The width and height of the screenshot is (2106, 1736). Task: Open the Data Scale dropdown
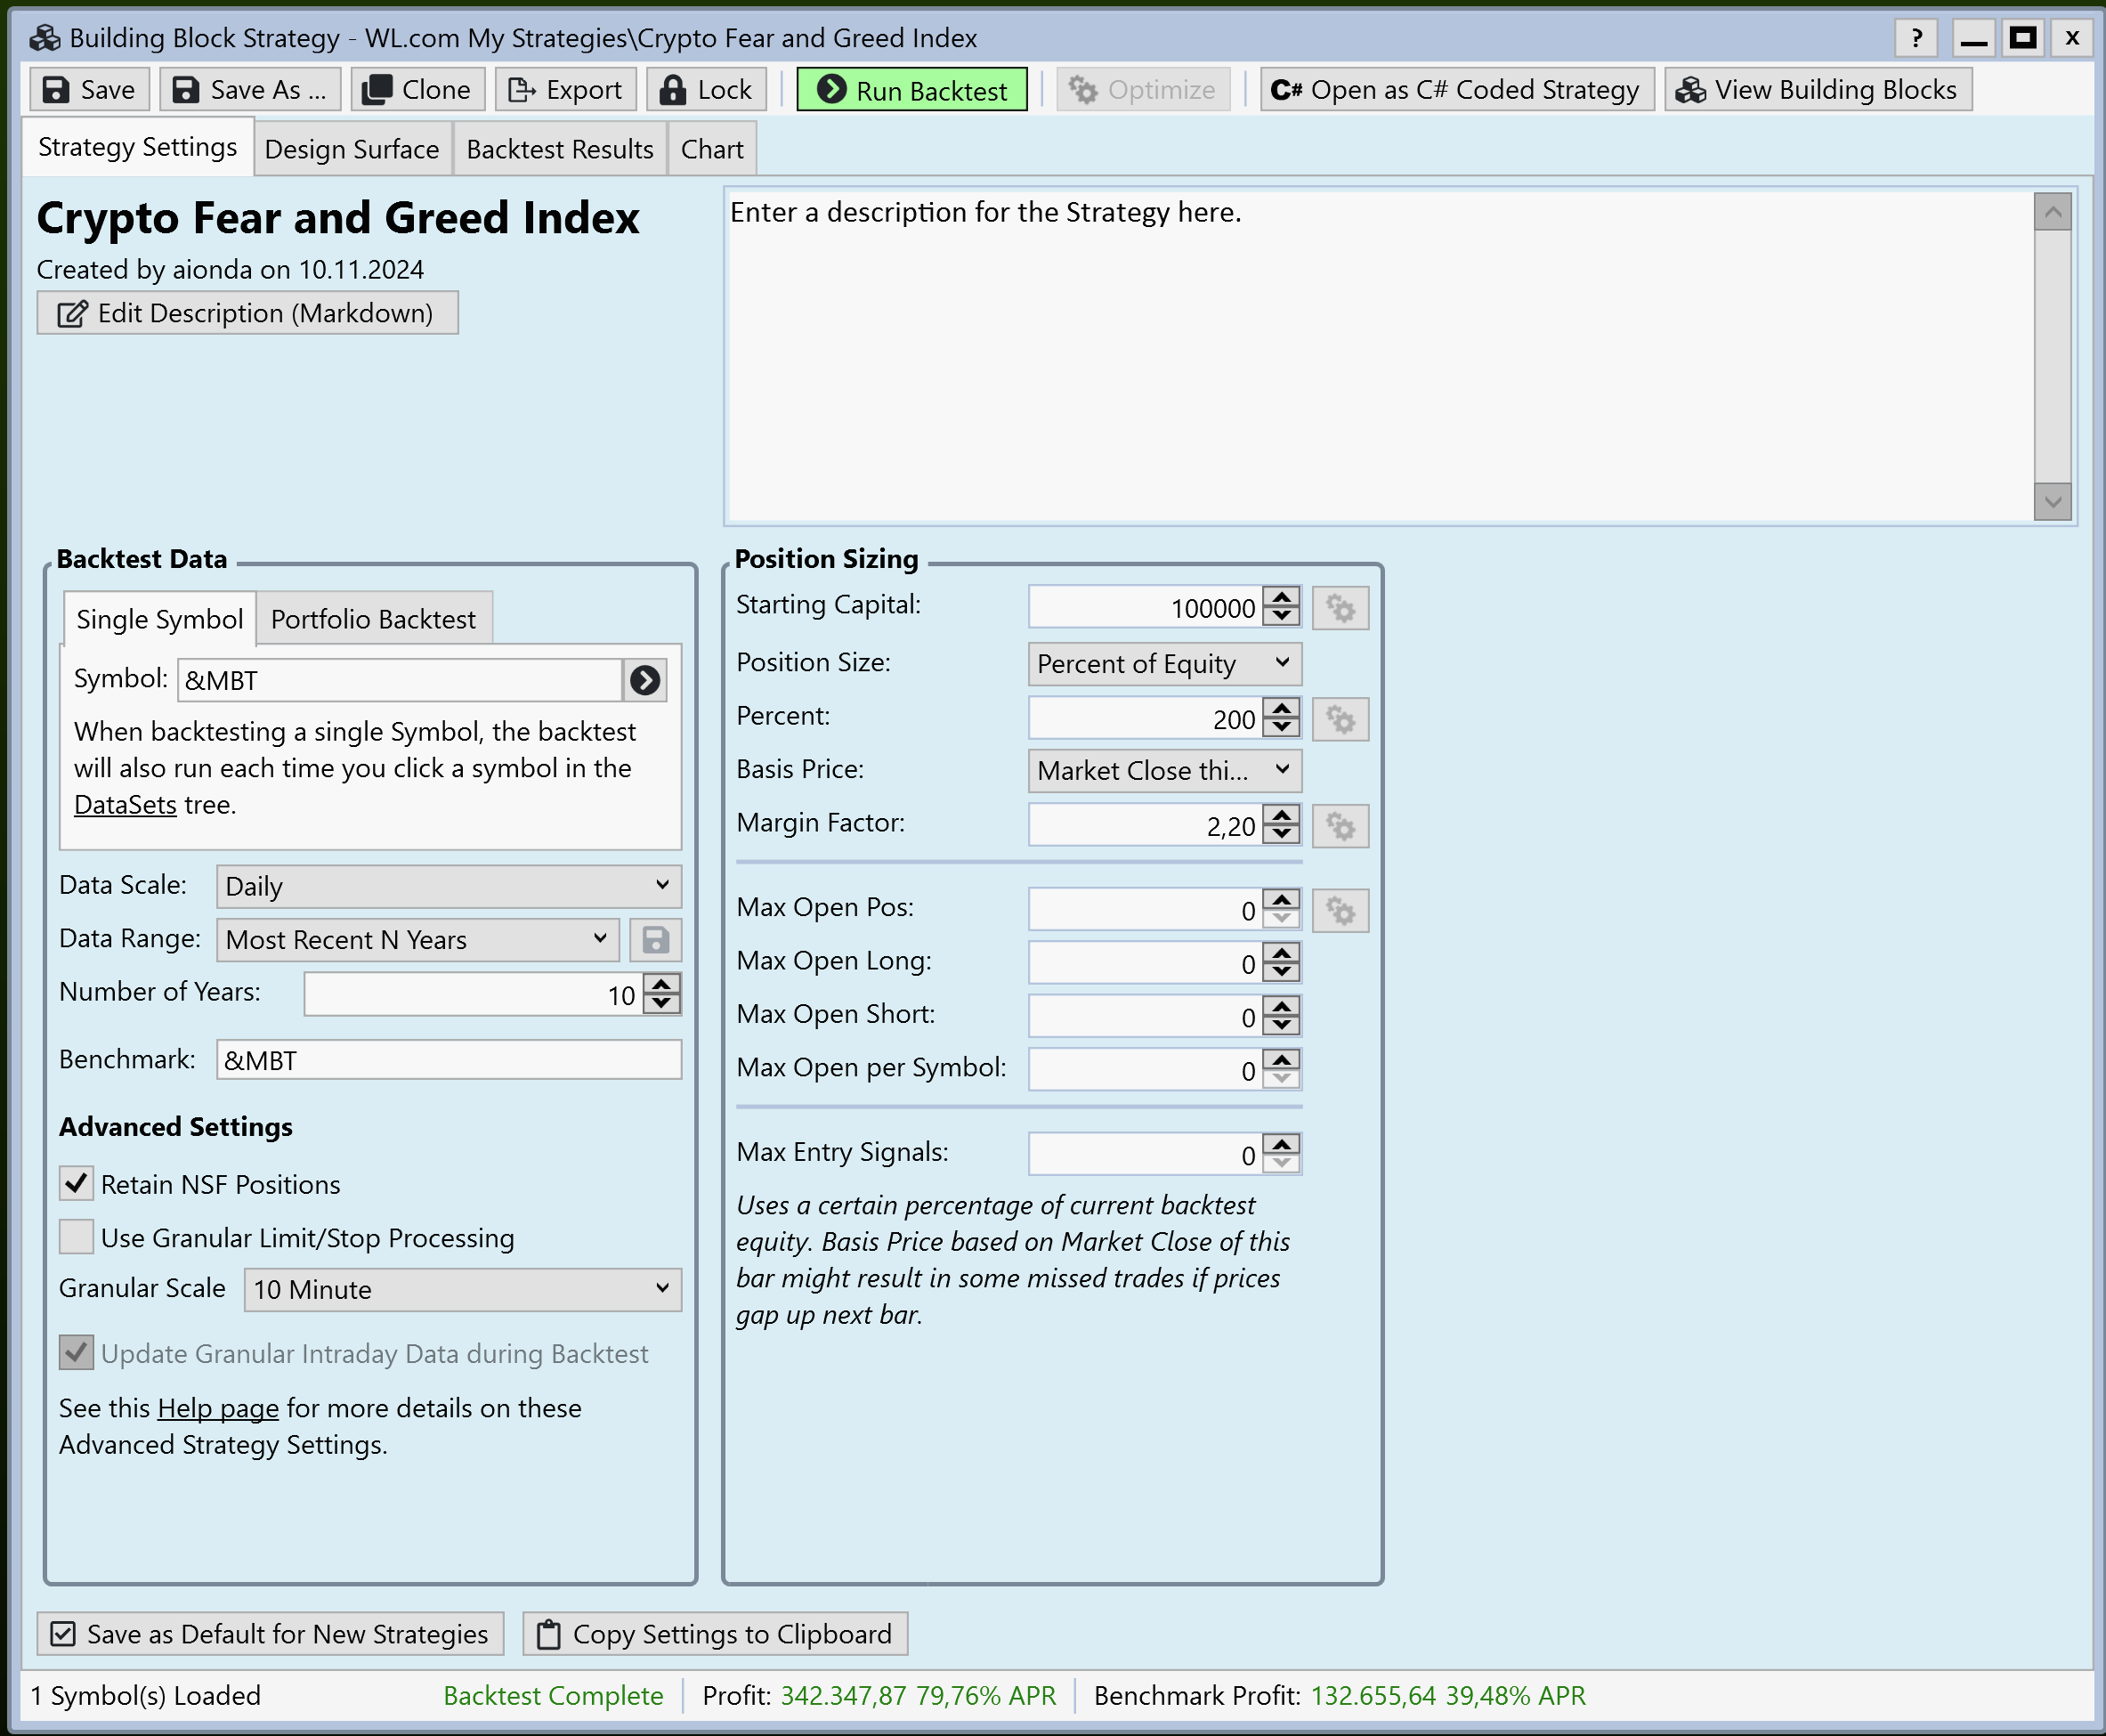(x=449, y=886)
